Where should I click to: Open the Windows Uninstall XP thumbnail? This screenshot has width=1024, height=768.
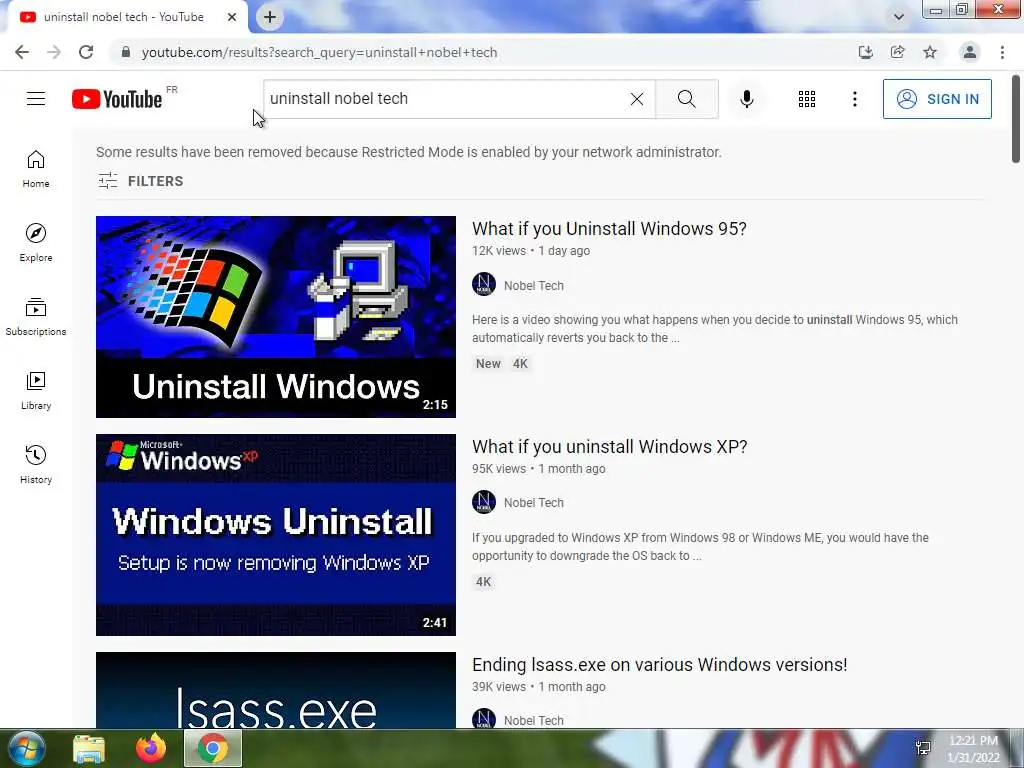276,535
